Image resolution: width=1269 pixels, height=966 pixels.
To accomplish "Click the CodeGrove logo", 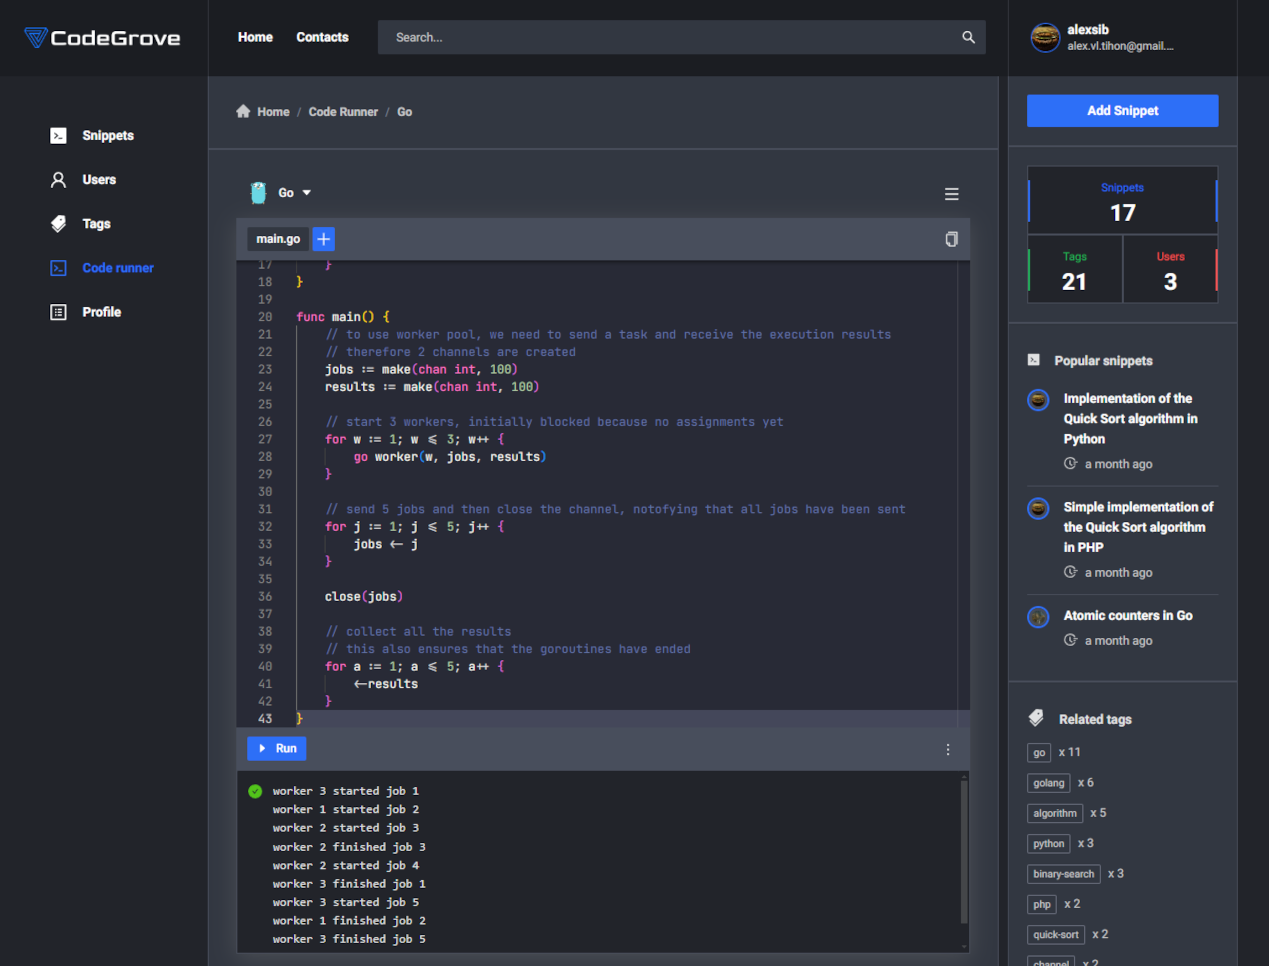I will click(x=103, y=38).
